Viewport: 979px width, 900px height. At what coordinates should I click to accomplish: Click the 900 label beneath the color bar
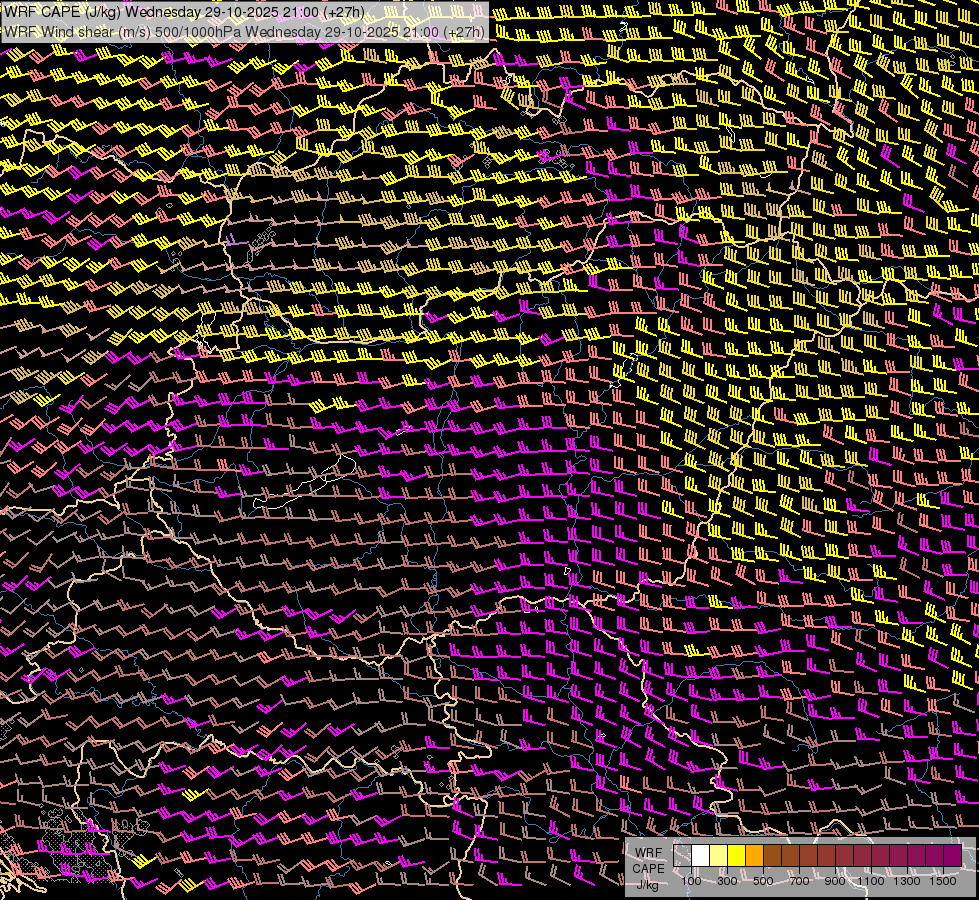coord(835,881)
